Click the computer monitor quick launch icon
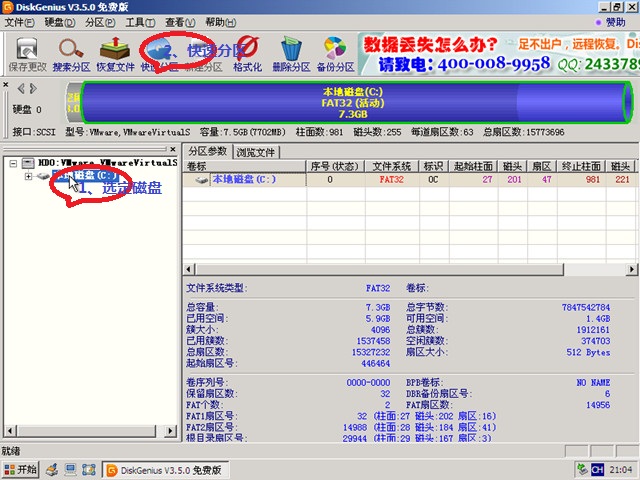 (71, 470)
